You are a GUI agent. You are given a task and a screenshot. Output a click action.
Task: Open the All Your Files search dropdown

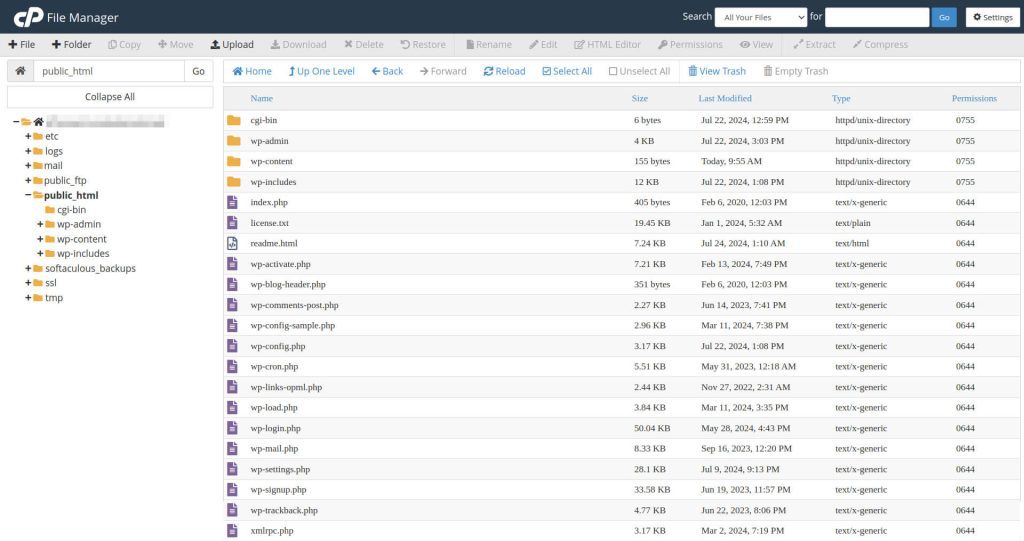click(x=761, y=17)
